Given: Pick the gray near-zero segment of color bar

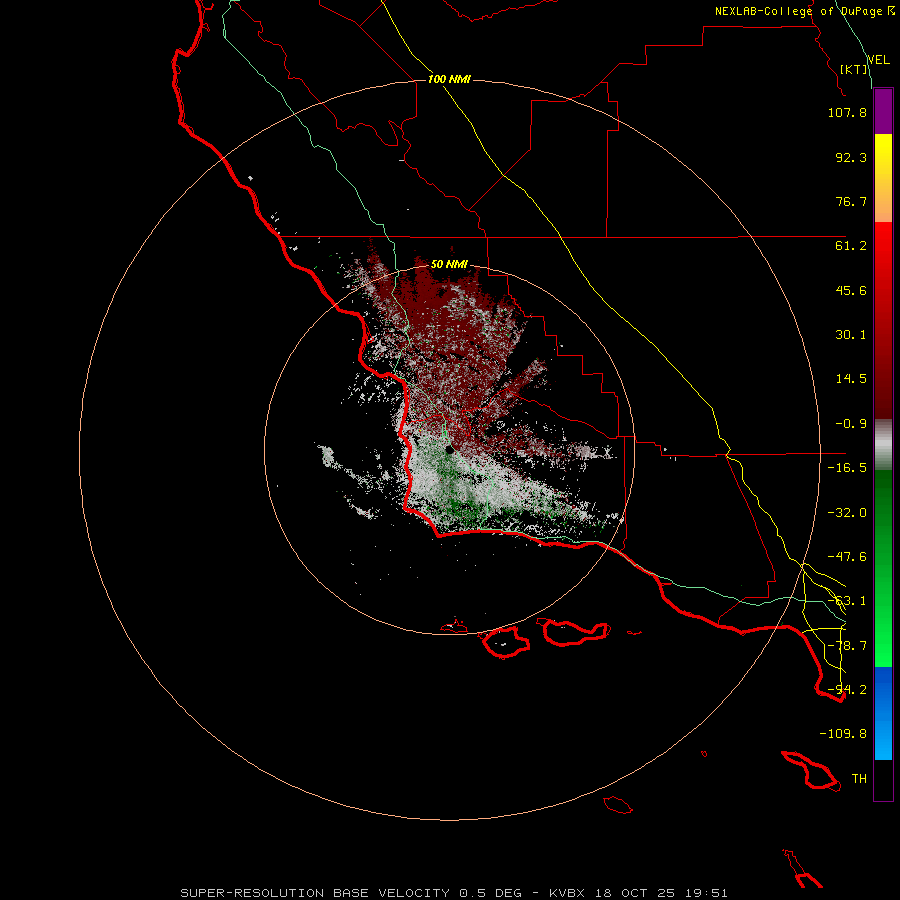Looking at the screenshot, I should 883,445.
